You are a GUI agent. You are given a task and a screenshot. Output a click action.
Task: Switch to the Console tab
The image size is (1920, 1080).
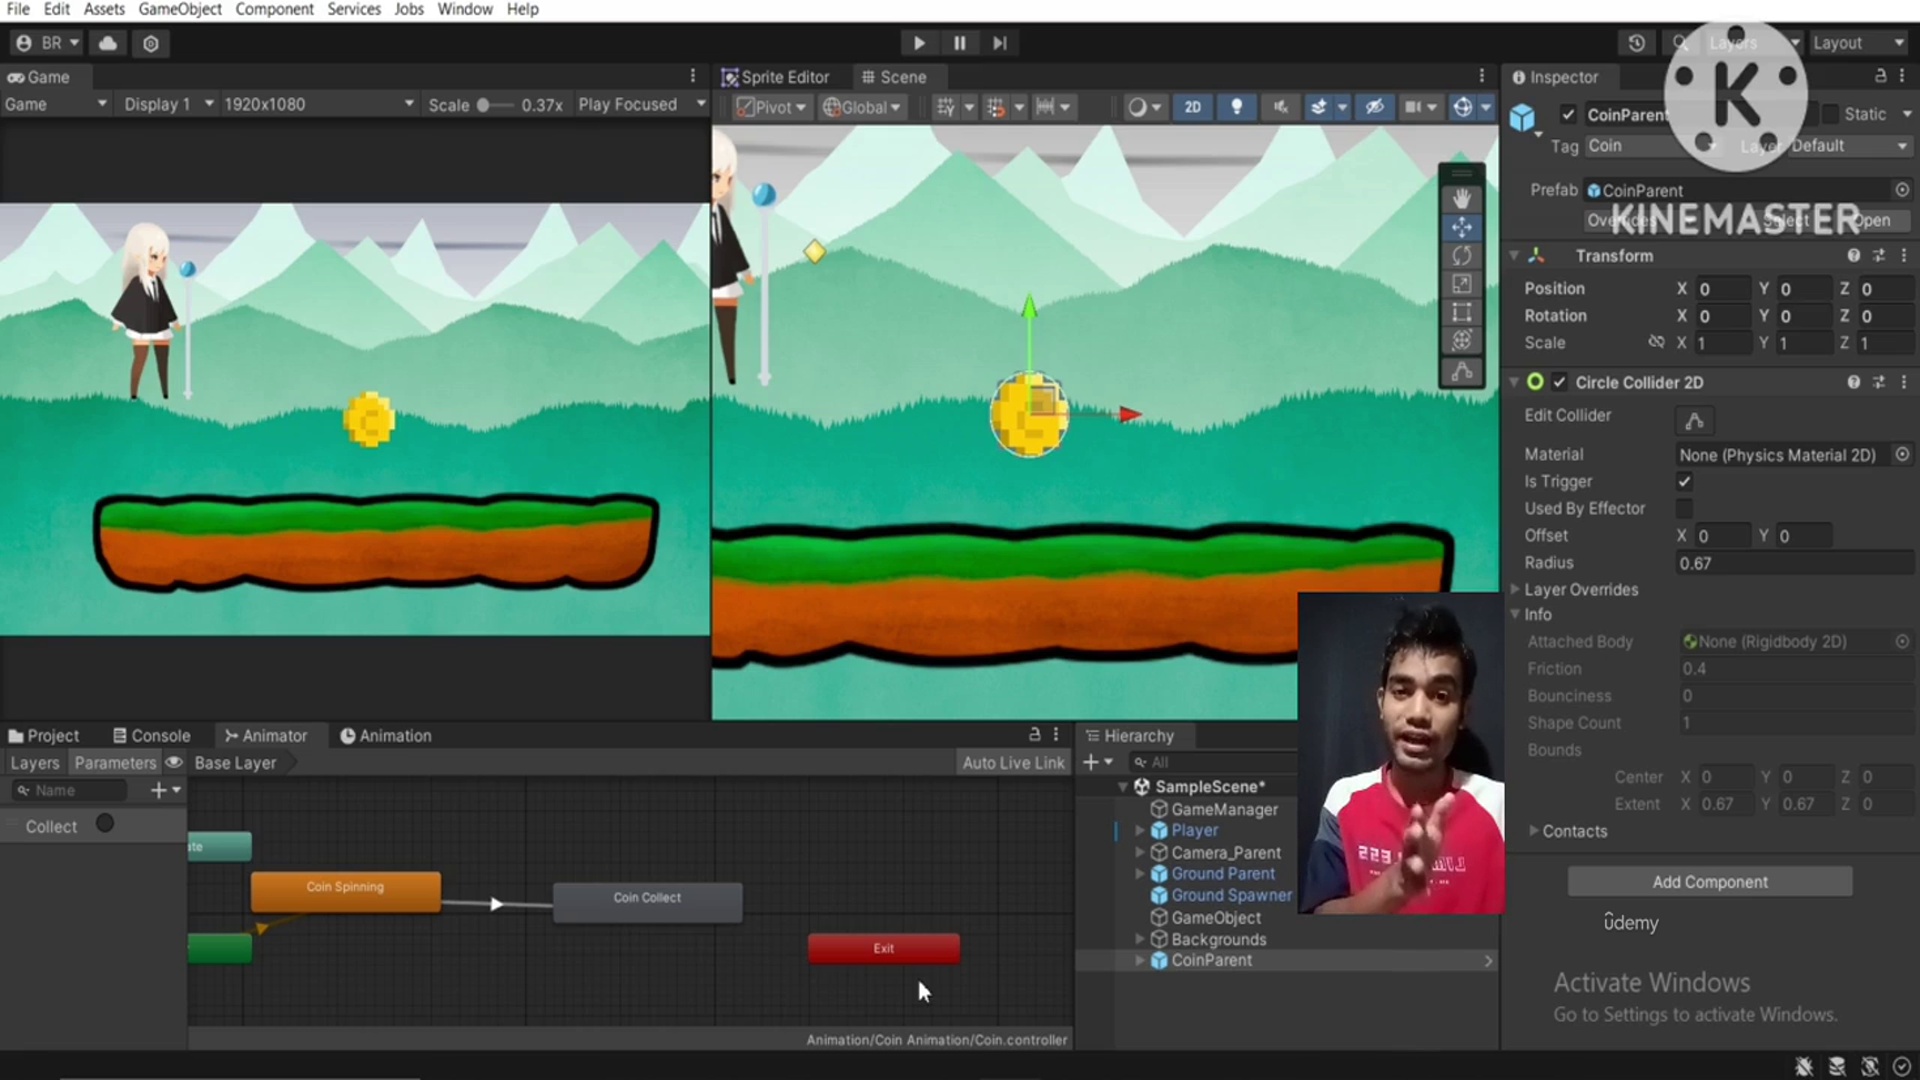(x=151, y=735)
